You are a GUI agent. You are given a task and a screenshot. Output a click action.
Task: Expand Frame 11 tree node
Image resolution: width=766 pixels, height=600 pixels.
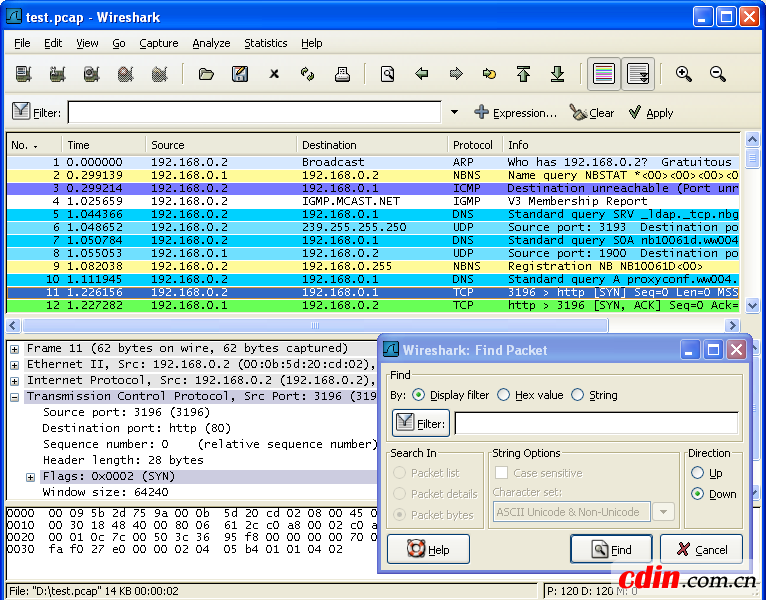[15, 349]
